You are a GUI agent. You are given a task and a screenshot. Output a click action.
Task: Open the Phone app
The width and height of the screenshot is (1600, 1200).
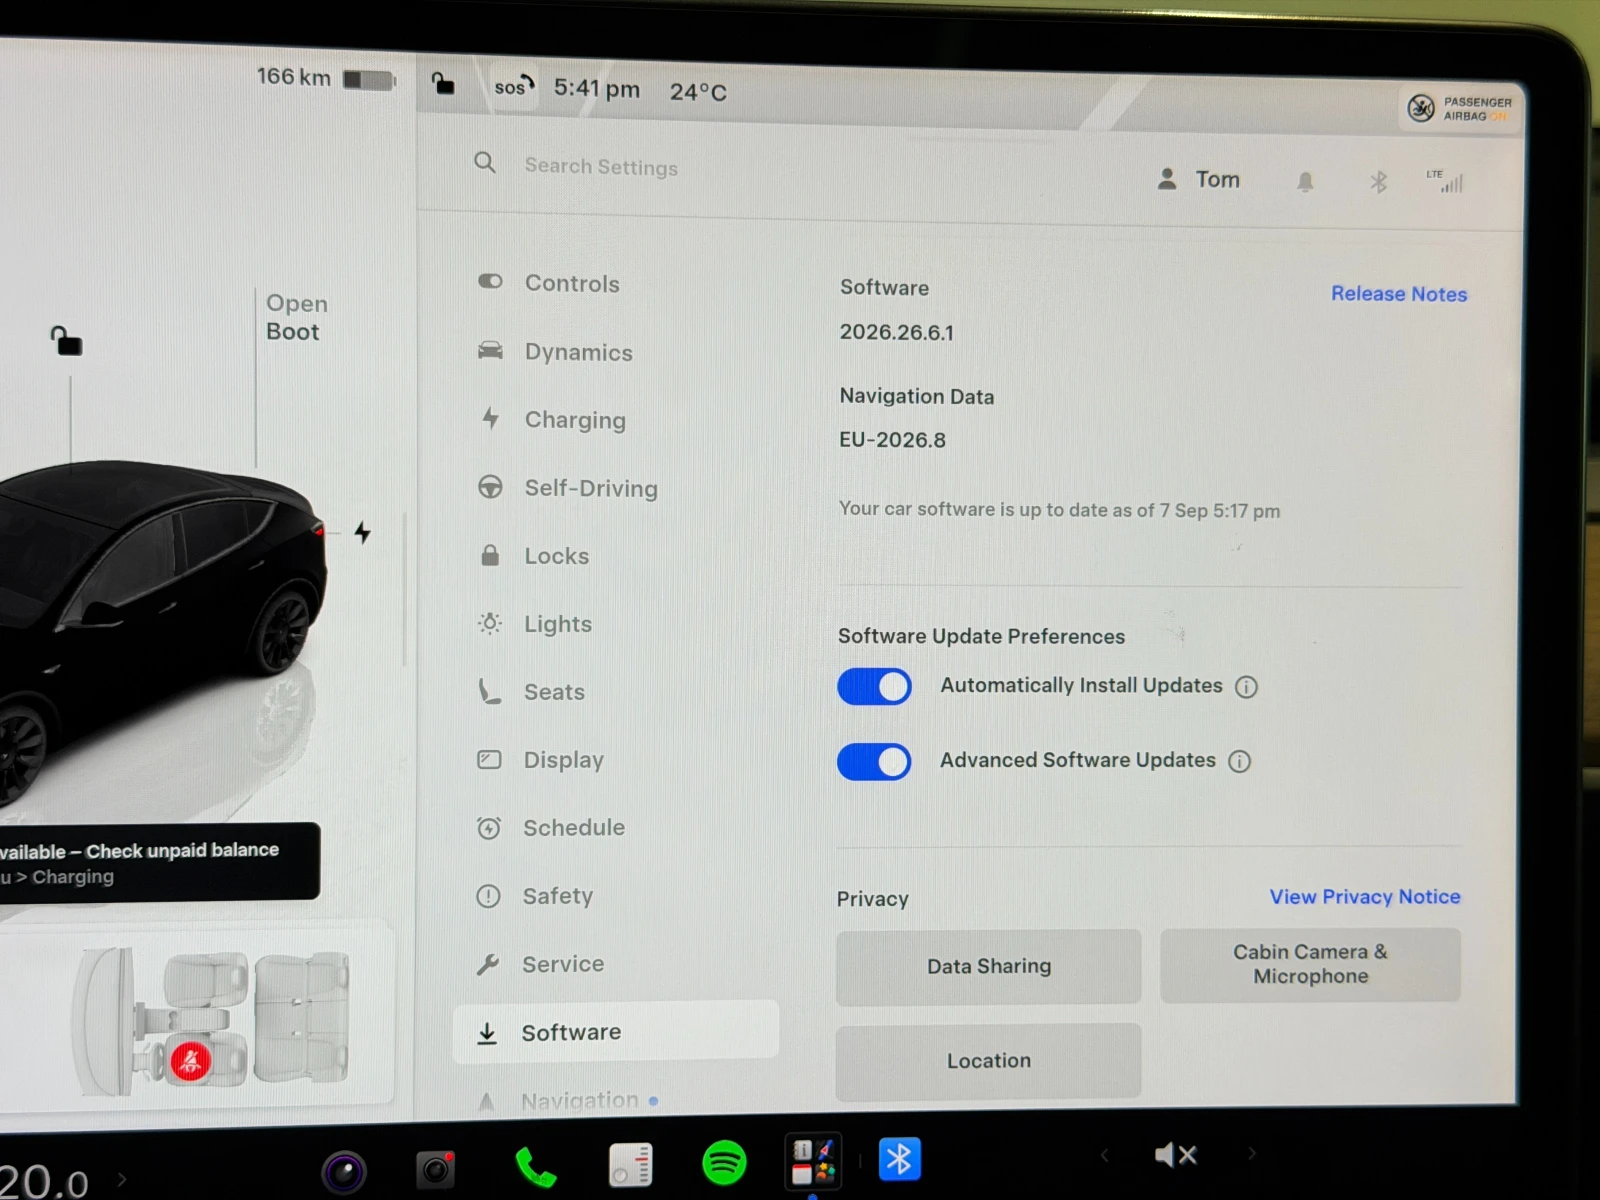pyautogui.click(x=535, y=1166)
